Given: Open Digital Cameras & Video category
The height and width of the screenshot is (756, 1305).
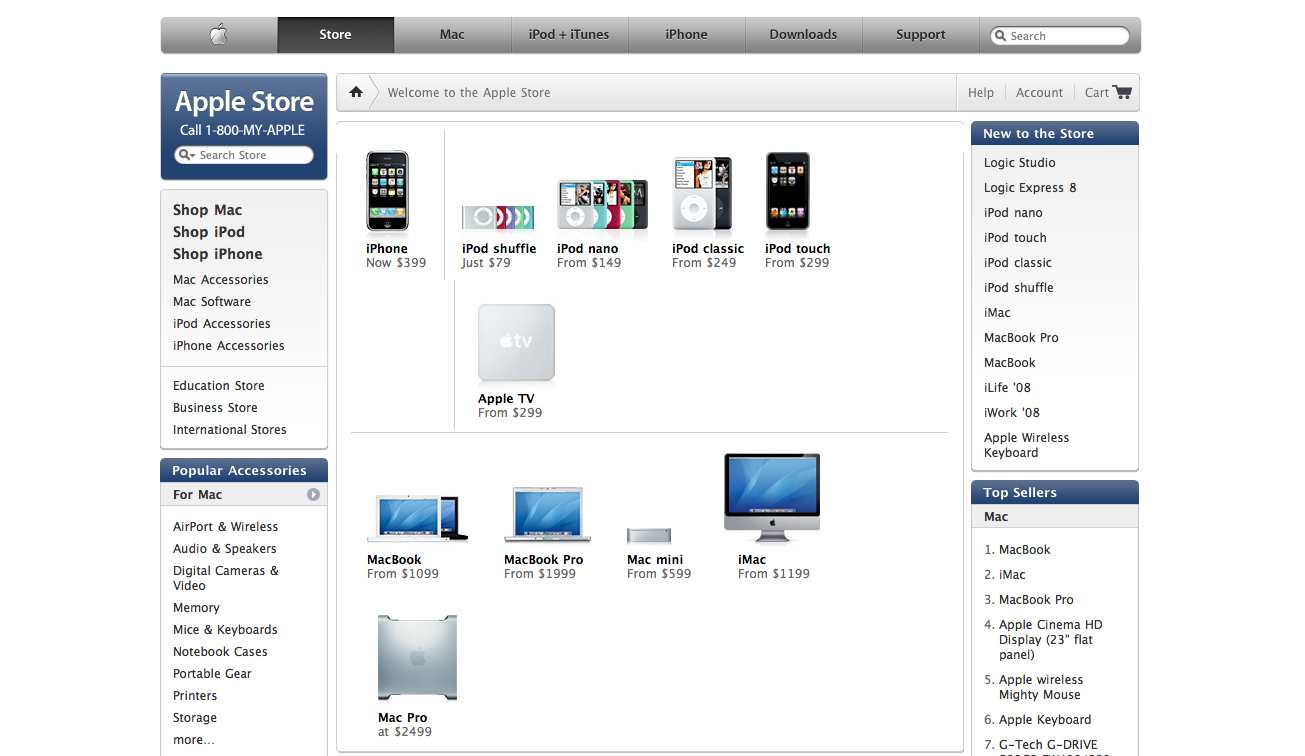Looking at the screenshot, I should point(226,578).
